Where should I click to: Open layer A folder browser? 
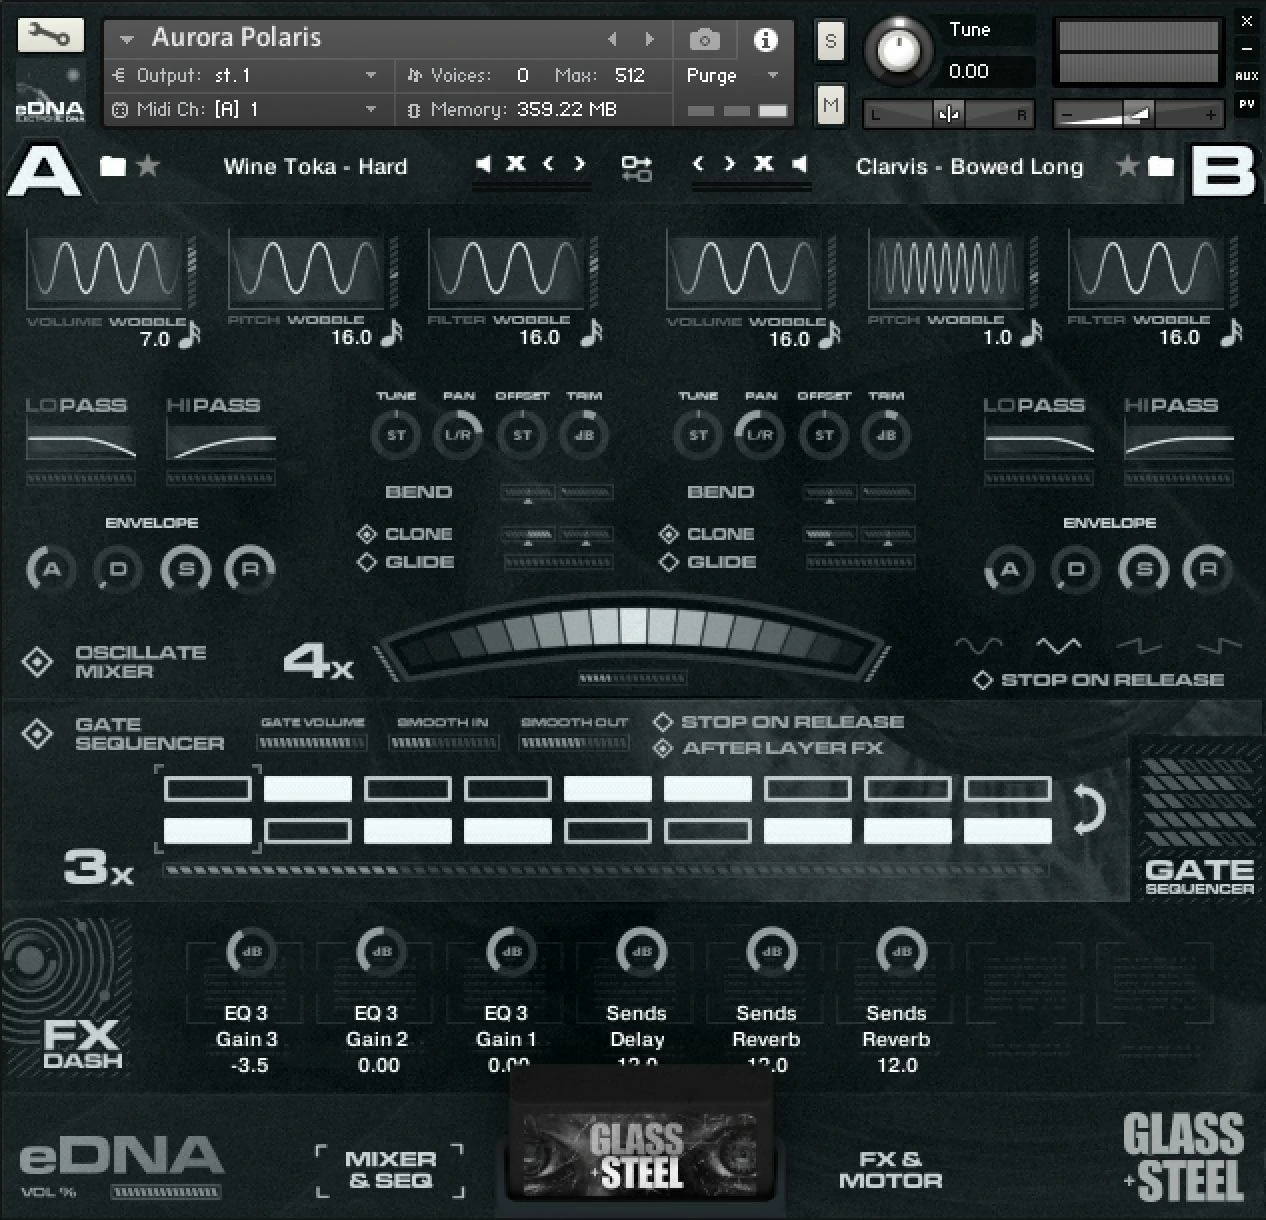coord(113,165)
